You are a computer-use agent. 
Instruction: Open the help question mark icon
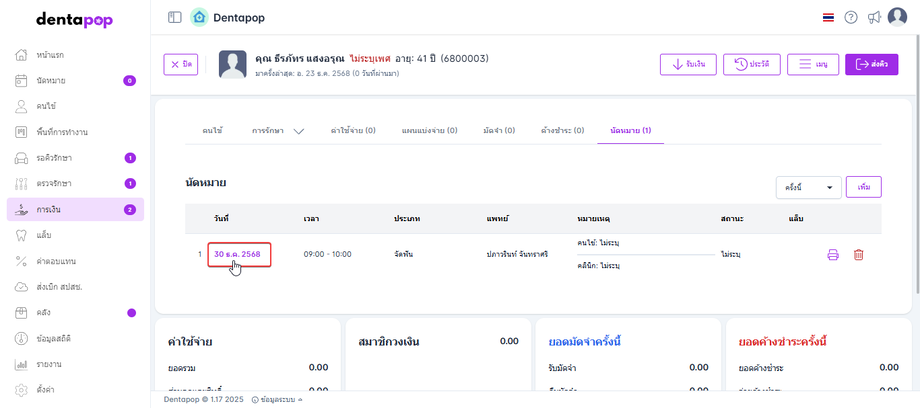[x=851, y=17]
